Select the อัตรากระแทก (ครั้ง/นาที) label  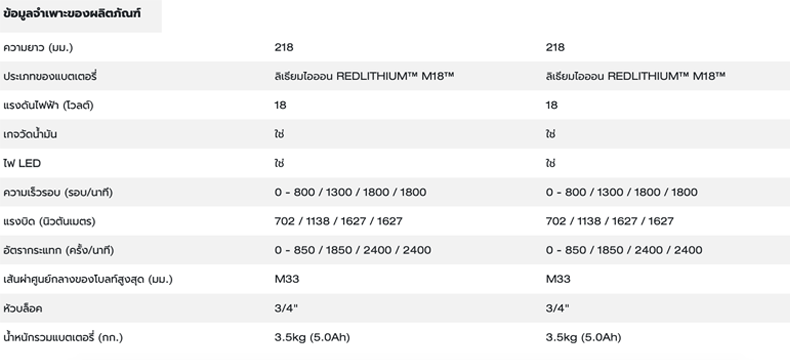pyautogui.click(x=58, y=251)
